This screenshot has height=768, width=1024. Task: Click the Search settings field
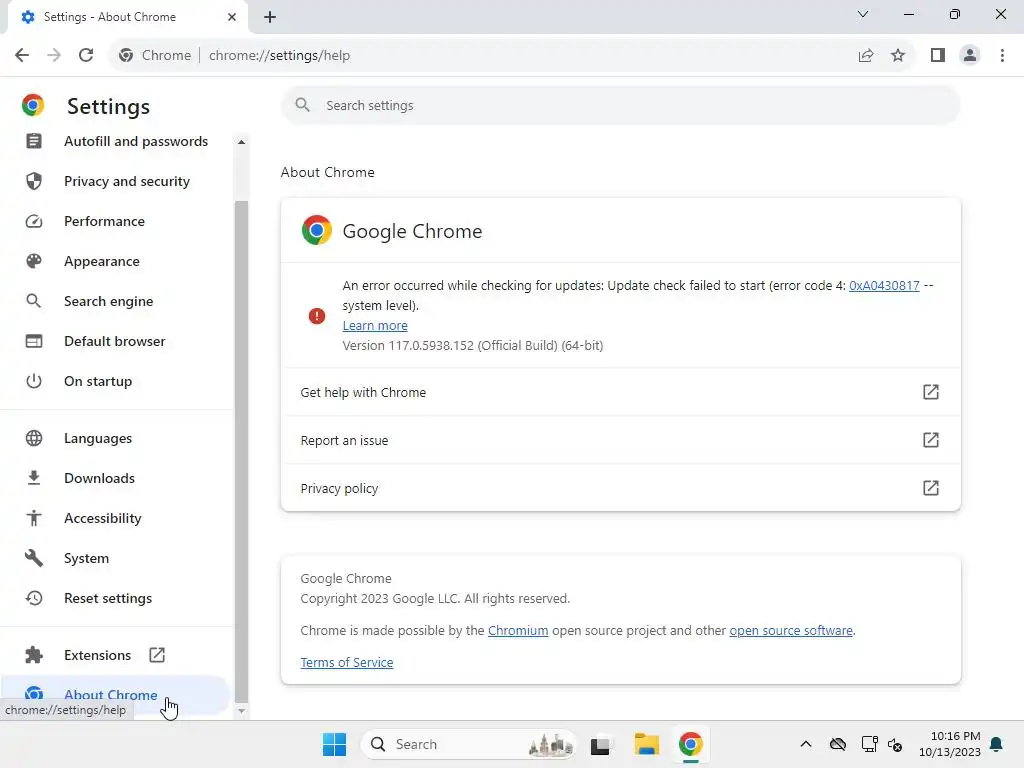click(620, 105)
